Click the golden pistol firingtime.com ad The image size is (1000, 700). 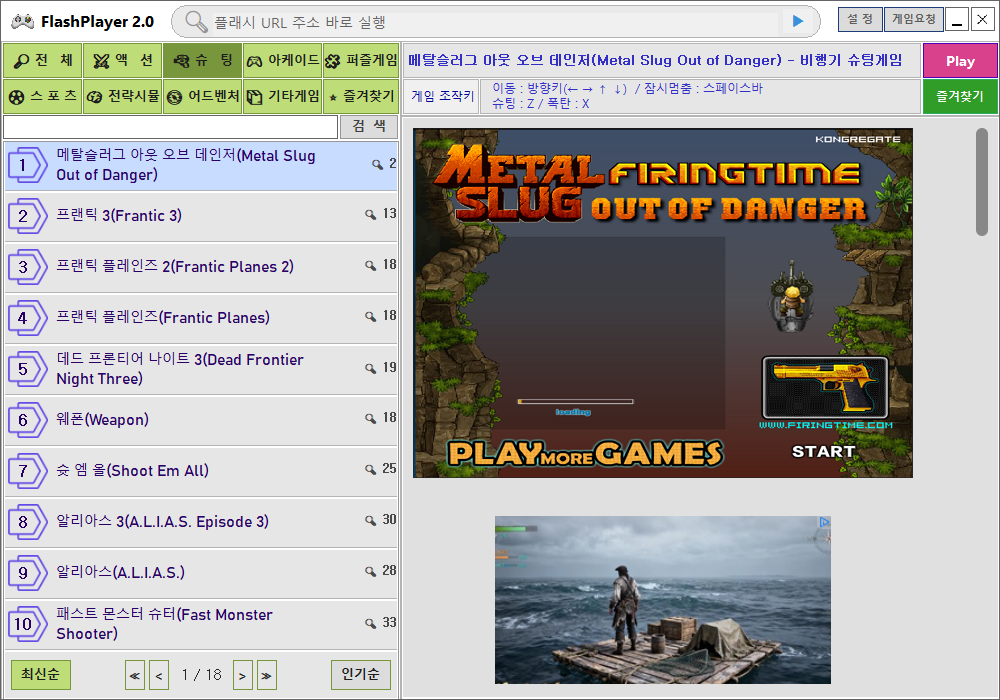point(825,388)
